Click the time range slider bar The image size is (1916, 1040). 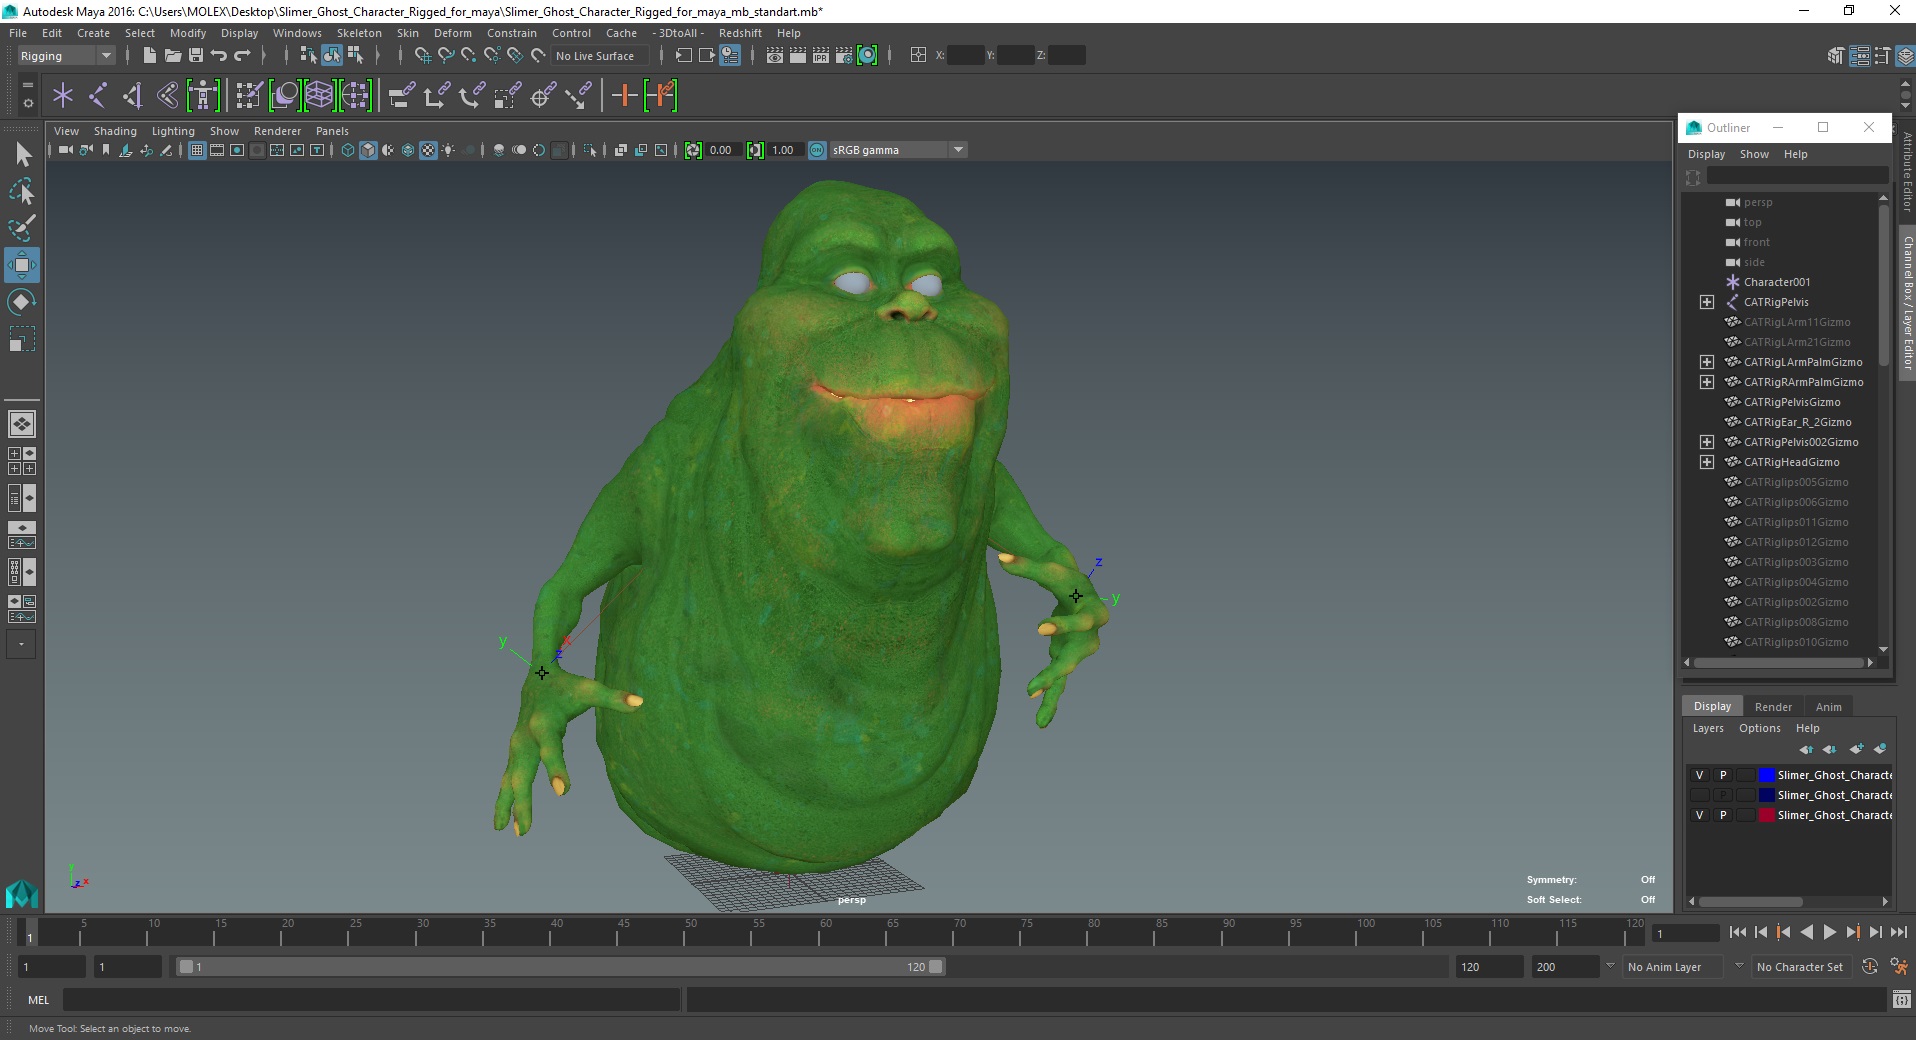560,967
